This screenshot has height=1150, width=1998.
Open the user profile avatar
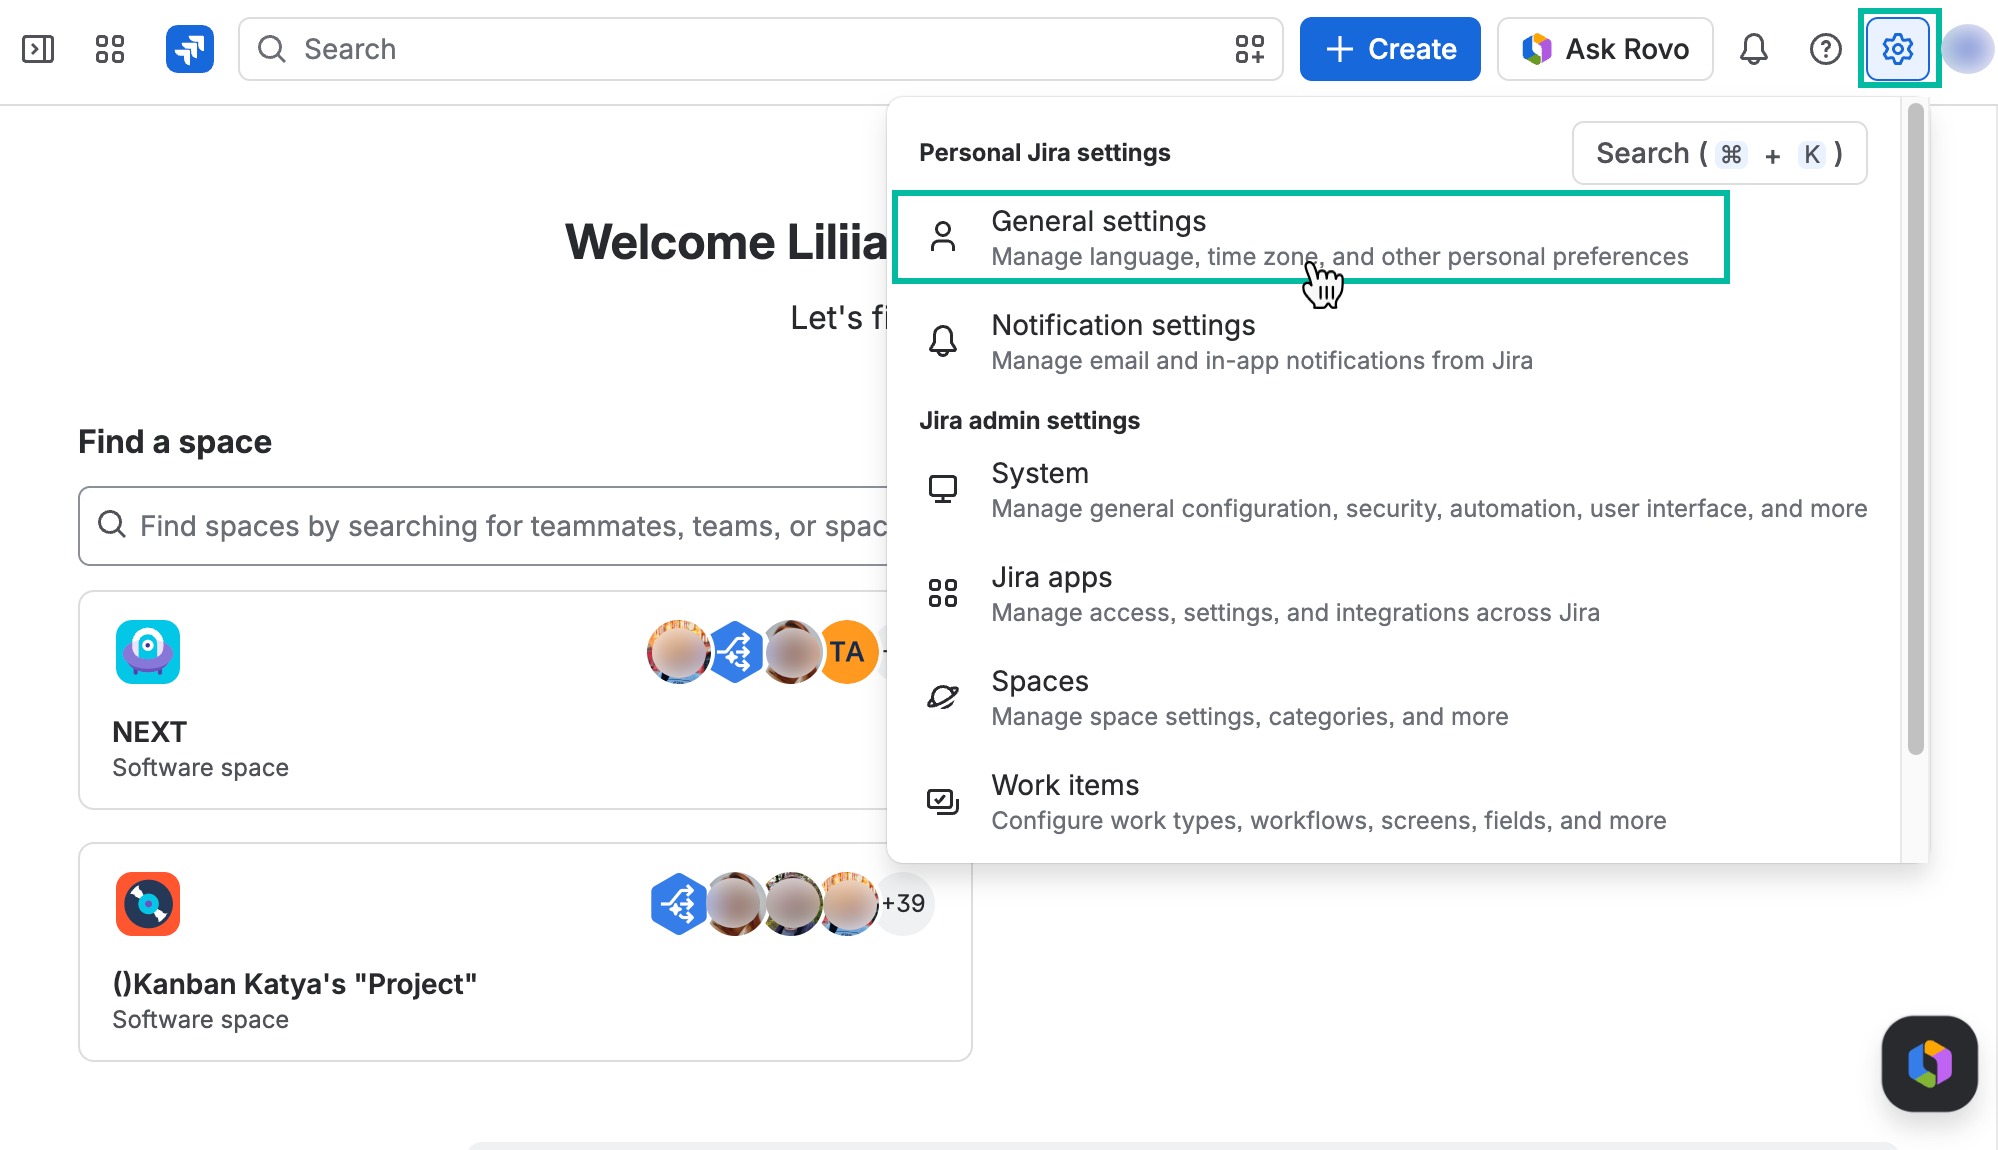1968,49
